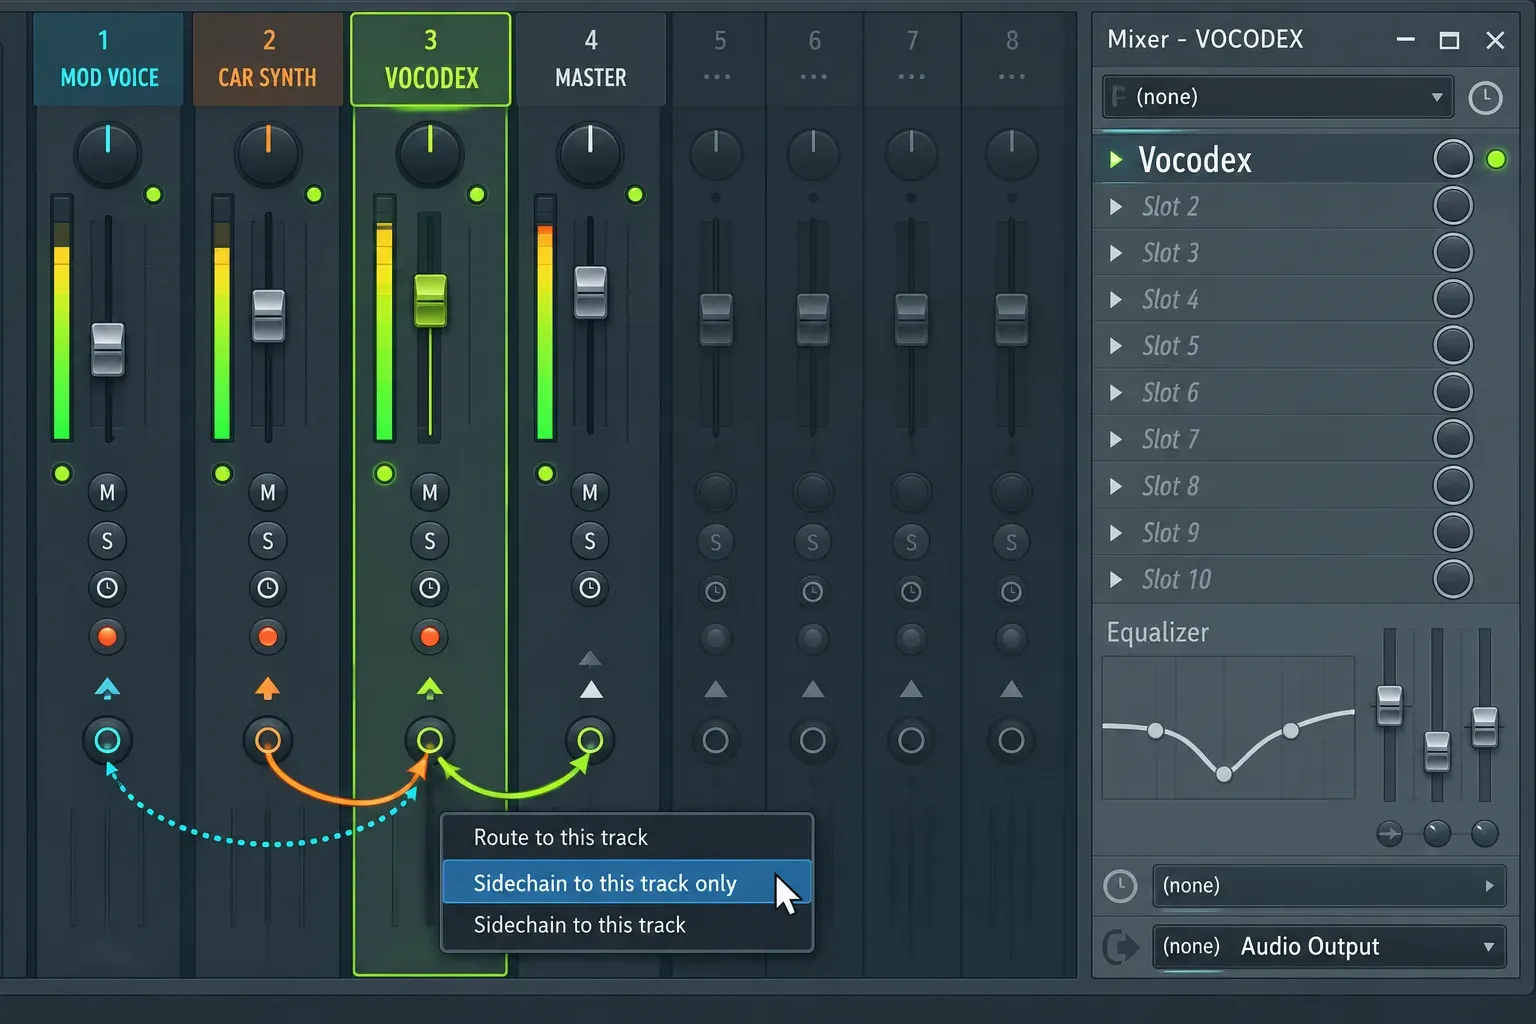Open the bottom (none) input selector
Screen dimensions: 1536x1024
pos(1329,886)
